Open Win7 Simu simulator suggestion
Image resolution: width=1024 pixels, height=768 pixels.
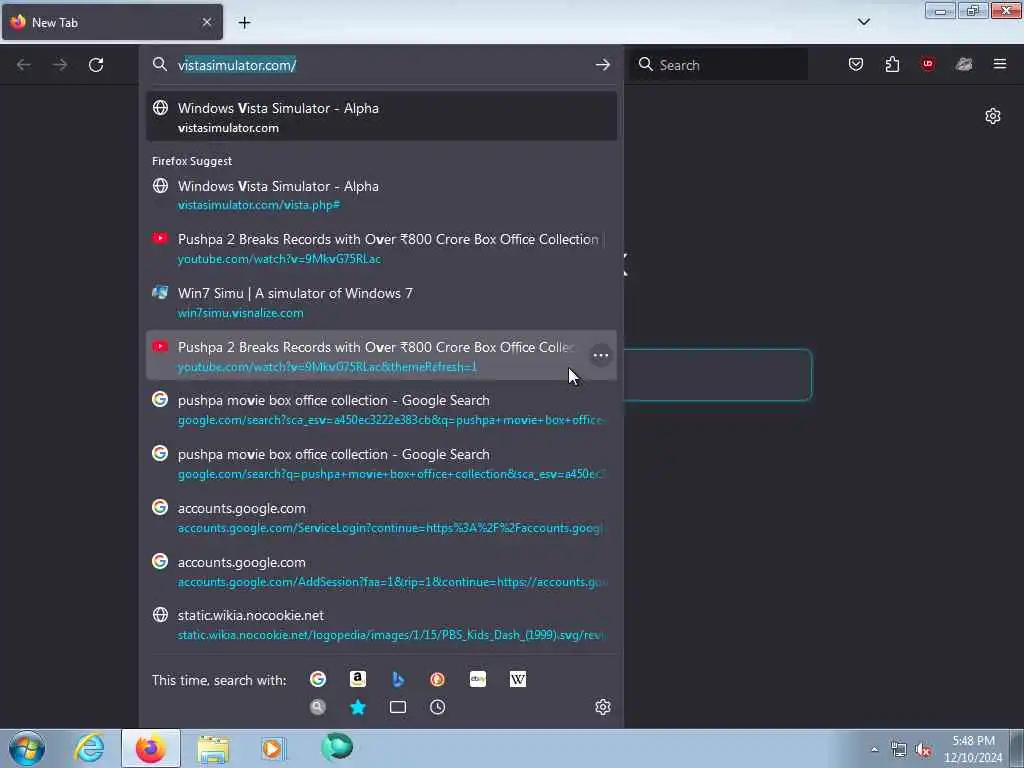[x=381, y=302]
